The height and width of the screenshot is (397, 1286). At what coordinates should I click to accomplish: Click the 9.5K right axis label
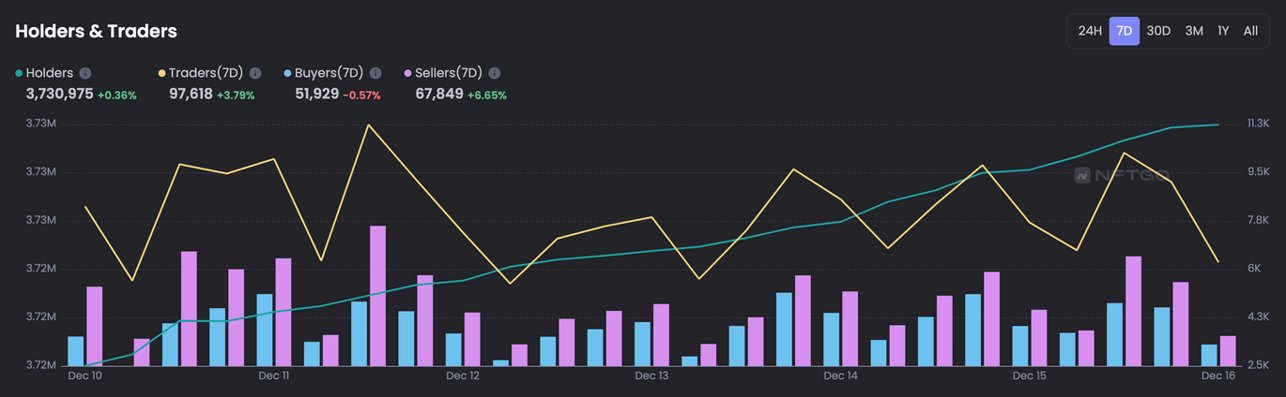pyautogui.click(x=1258, y=172)
